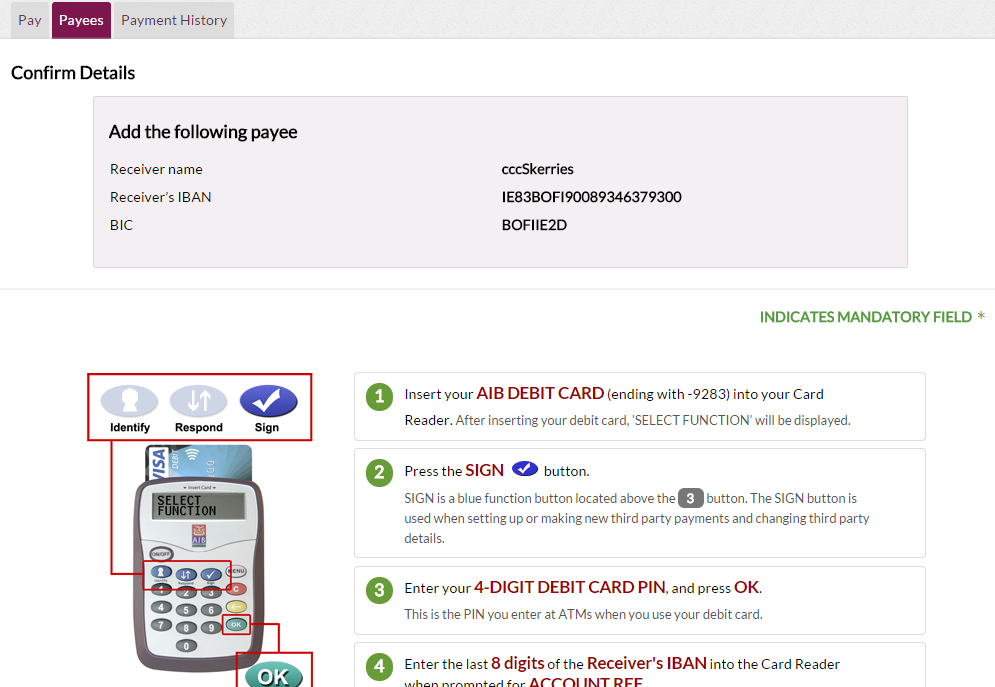Click the Visa debit card image
The image size is (995, 687).
(199, 462)
